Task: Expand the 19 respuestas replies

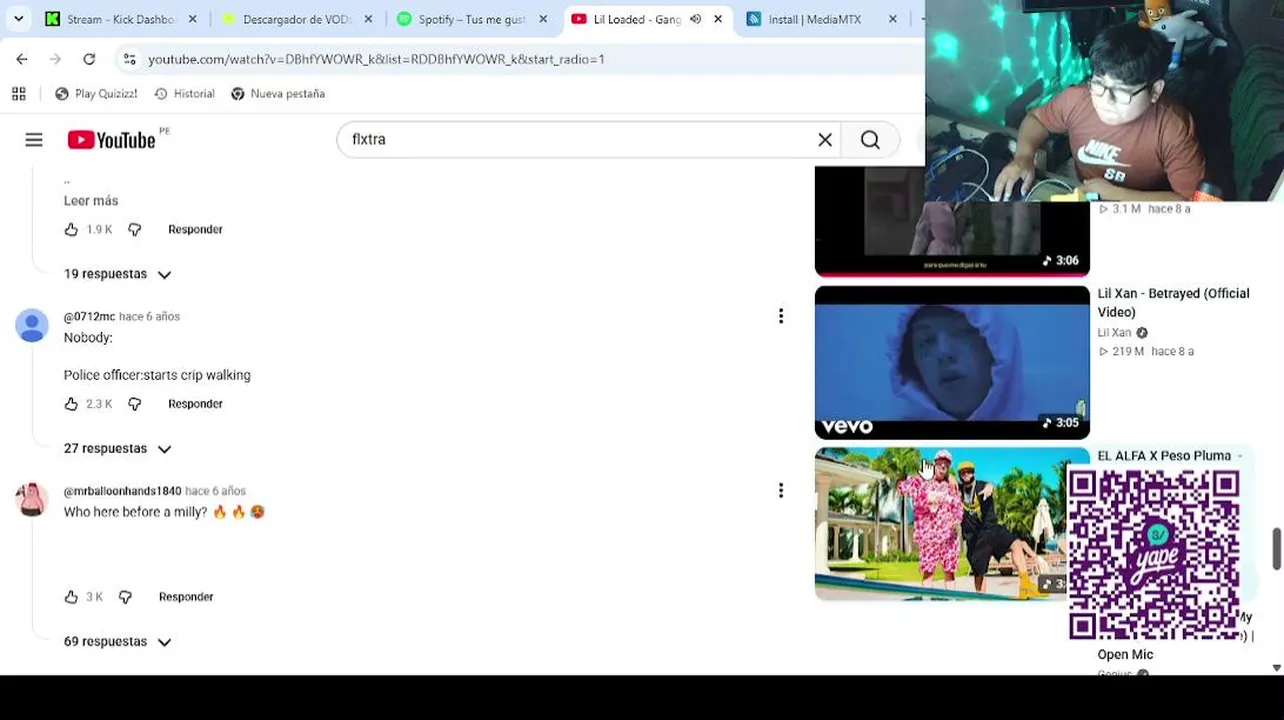Action: coord(118,274)
